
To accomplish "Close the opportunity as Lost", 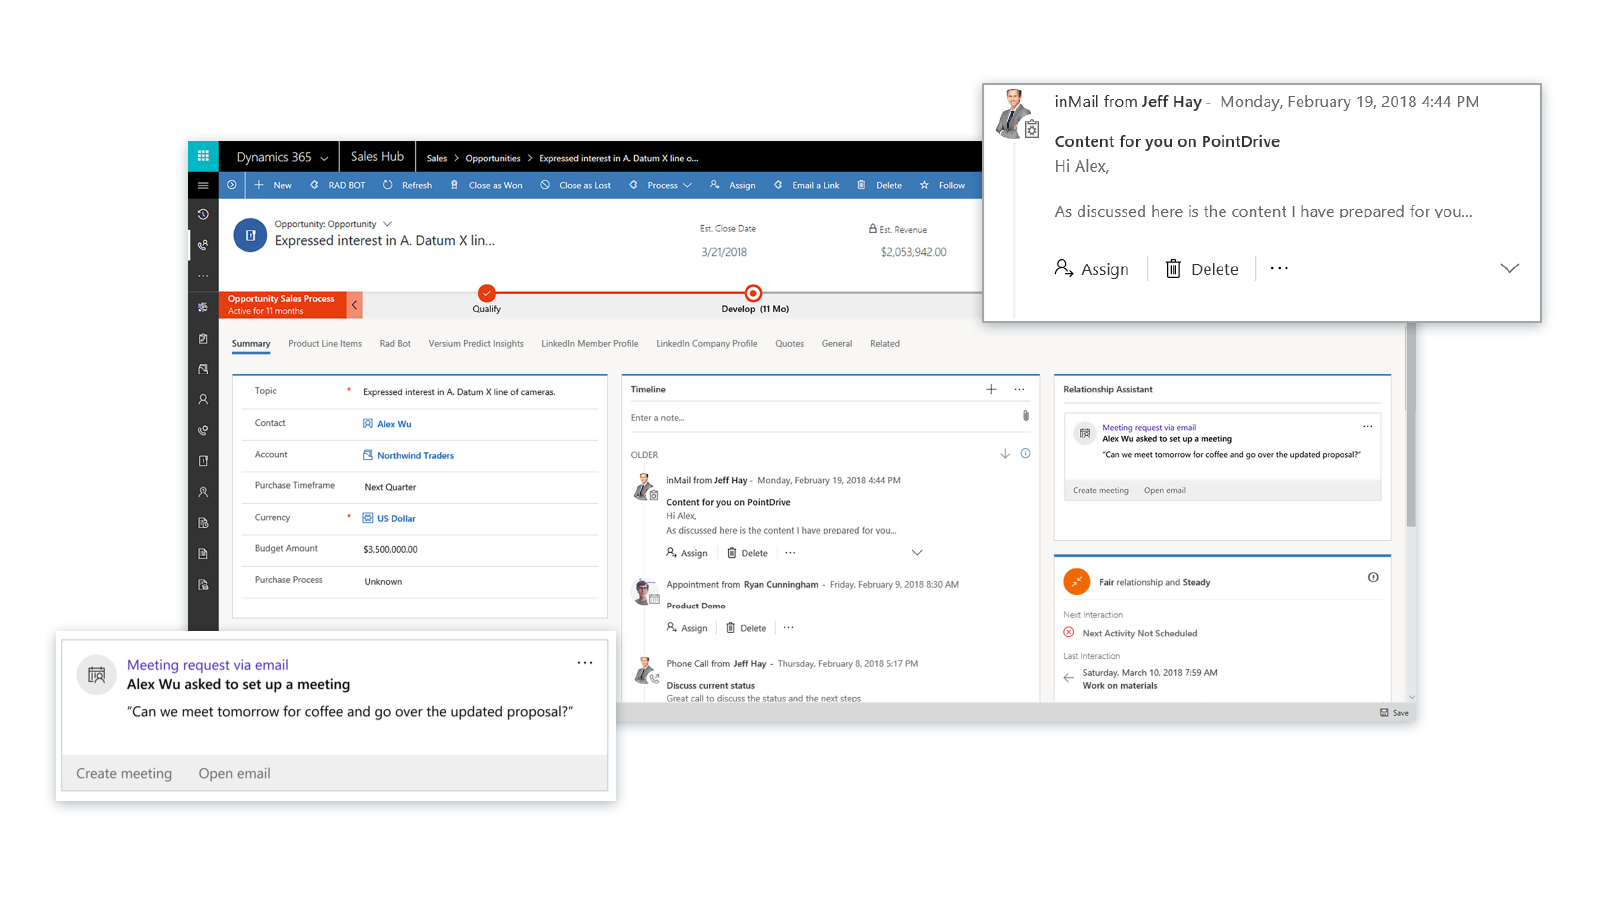I will click(x=575, y=185).
